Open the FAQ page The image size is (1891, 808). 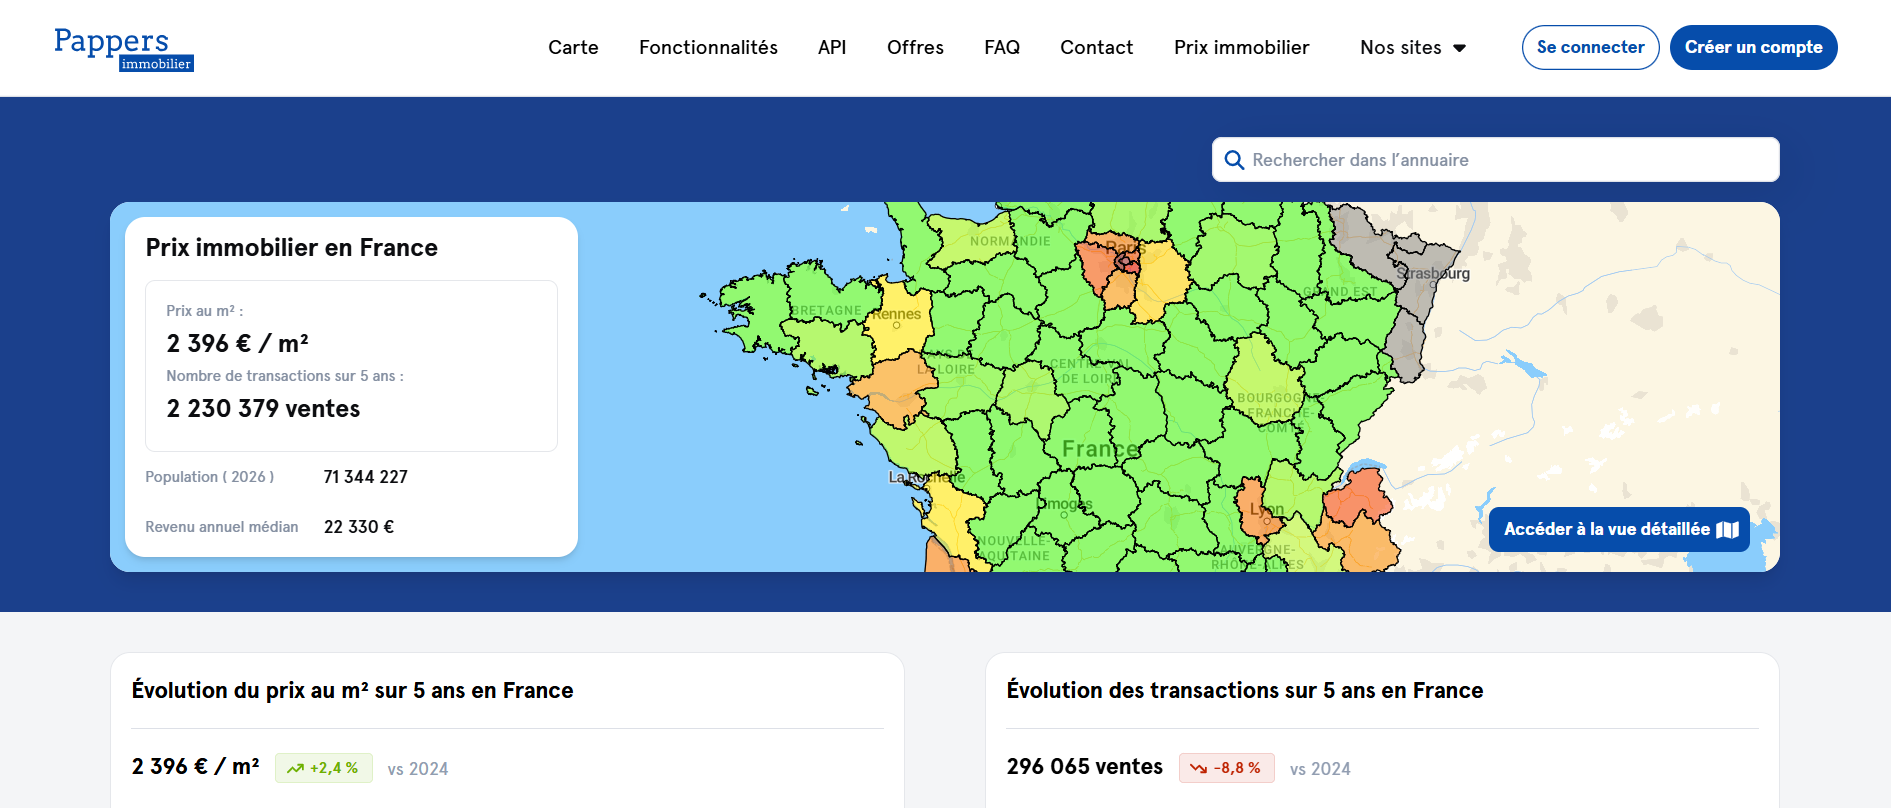tap(1002, 48)
